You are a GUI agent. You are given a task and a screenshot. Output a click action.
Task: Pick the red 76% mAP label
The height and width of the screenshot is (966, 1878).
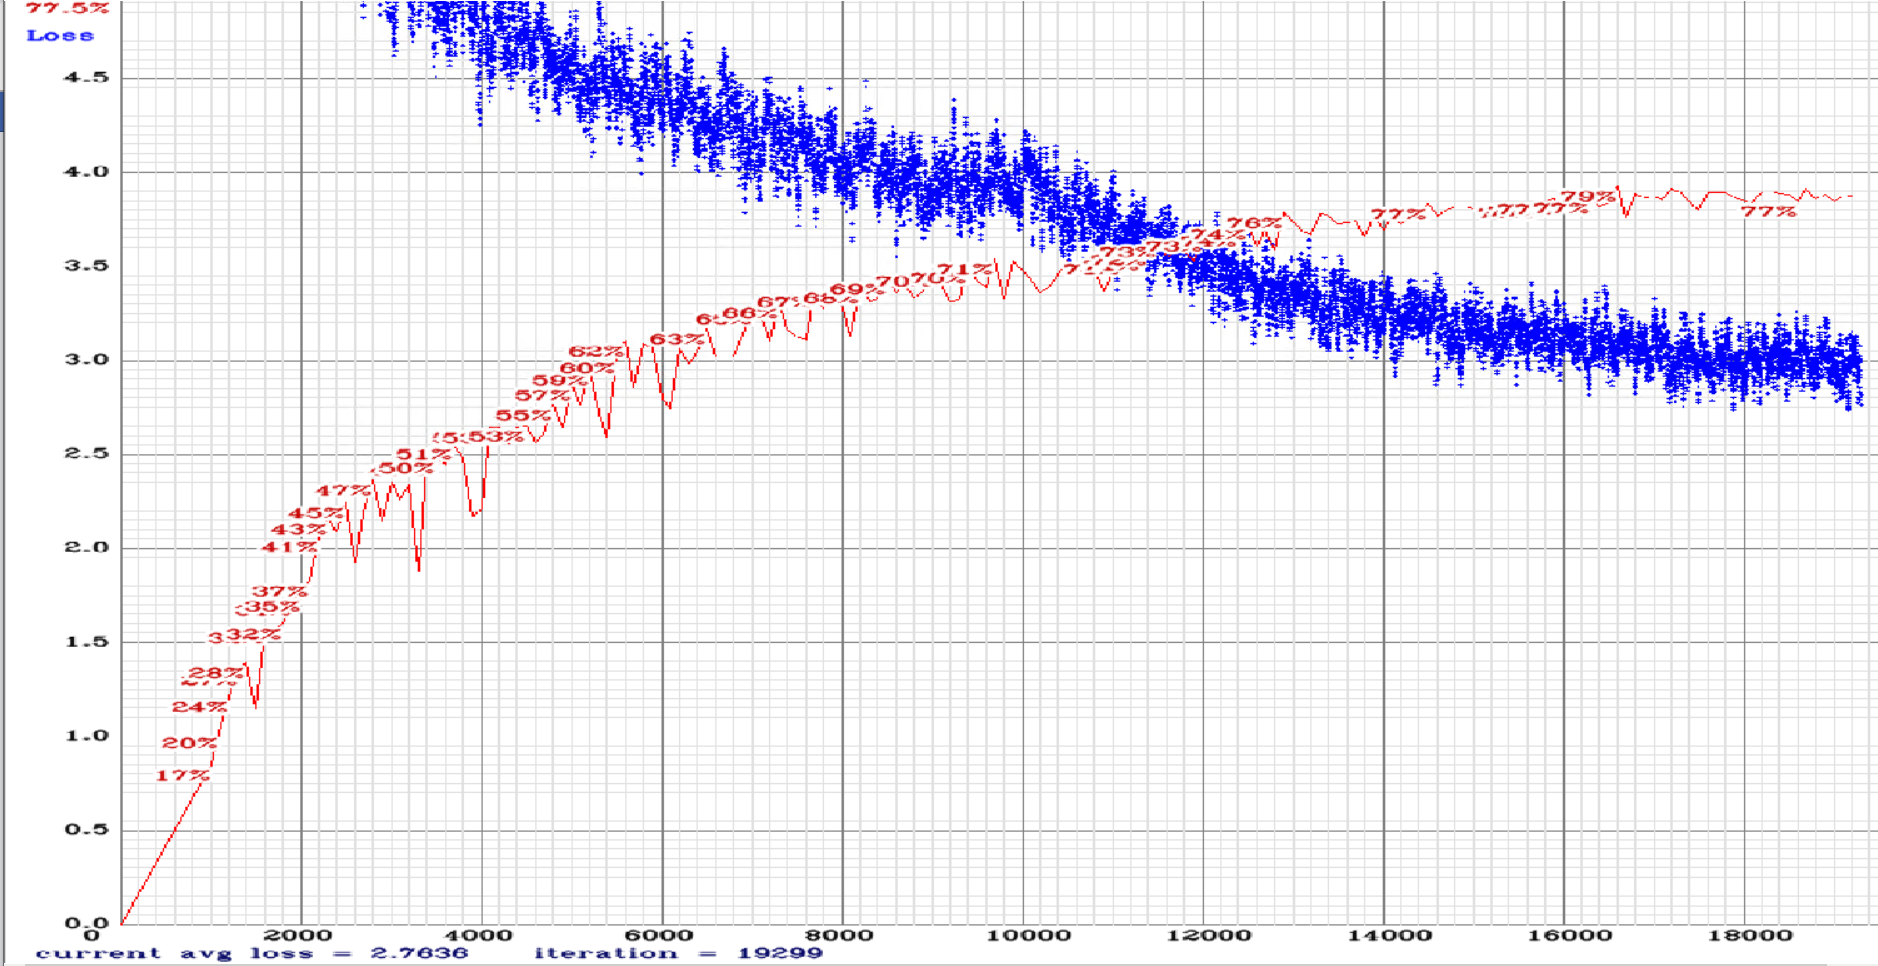tap(1254, 223)
